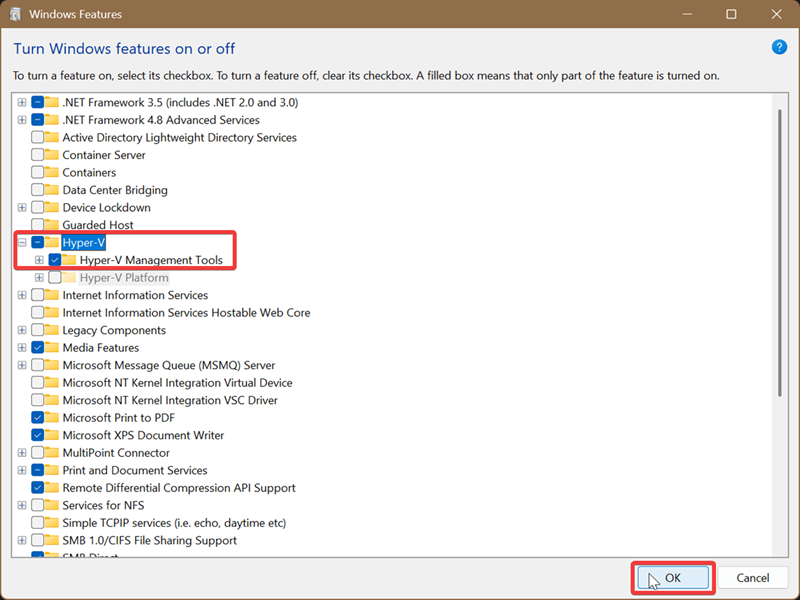Click folder icon beside Internet Information Services Hostable Web Core
This screenshot has height=600, width=800.
[52, 312]
